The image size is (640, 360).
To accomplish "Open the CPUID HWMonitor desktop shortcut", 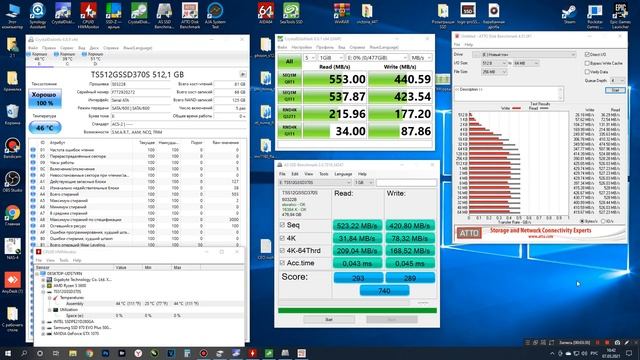I will pyautogui.click(x=88, y=16).
